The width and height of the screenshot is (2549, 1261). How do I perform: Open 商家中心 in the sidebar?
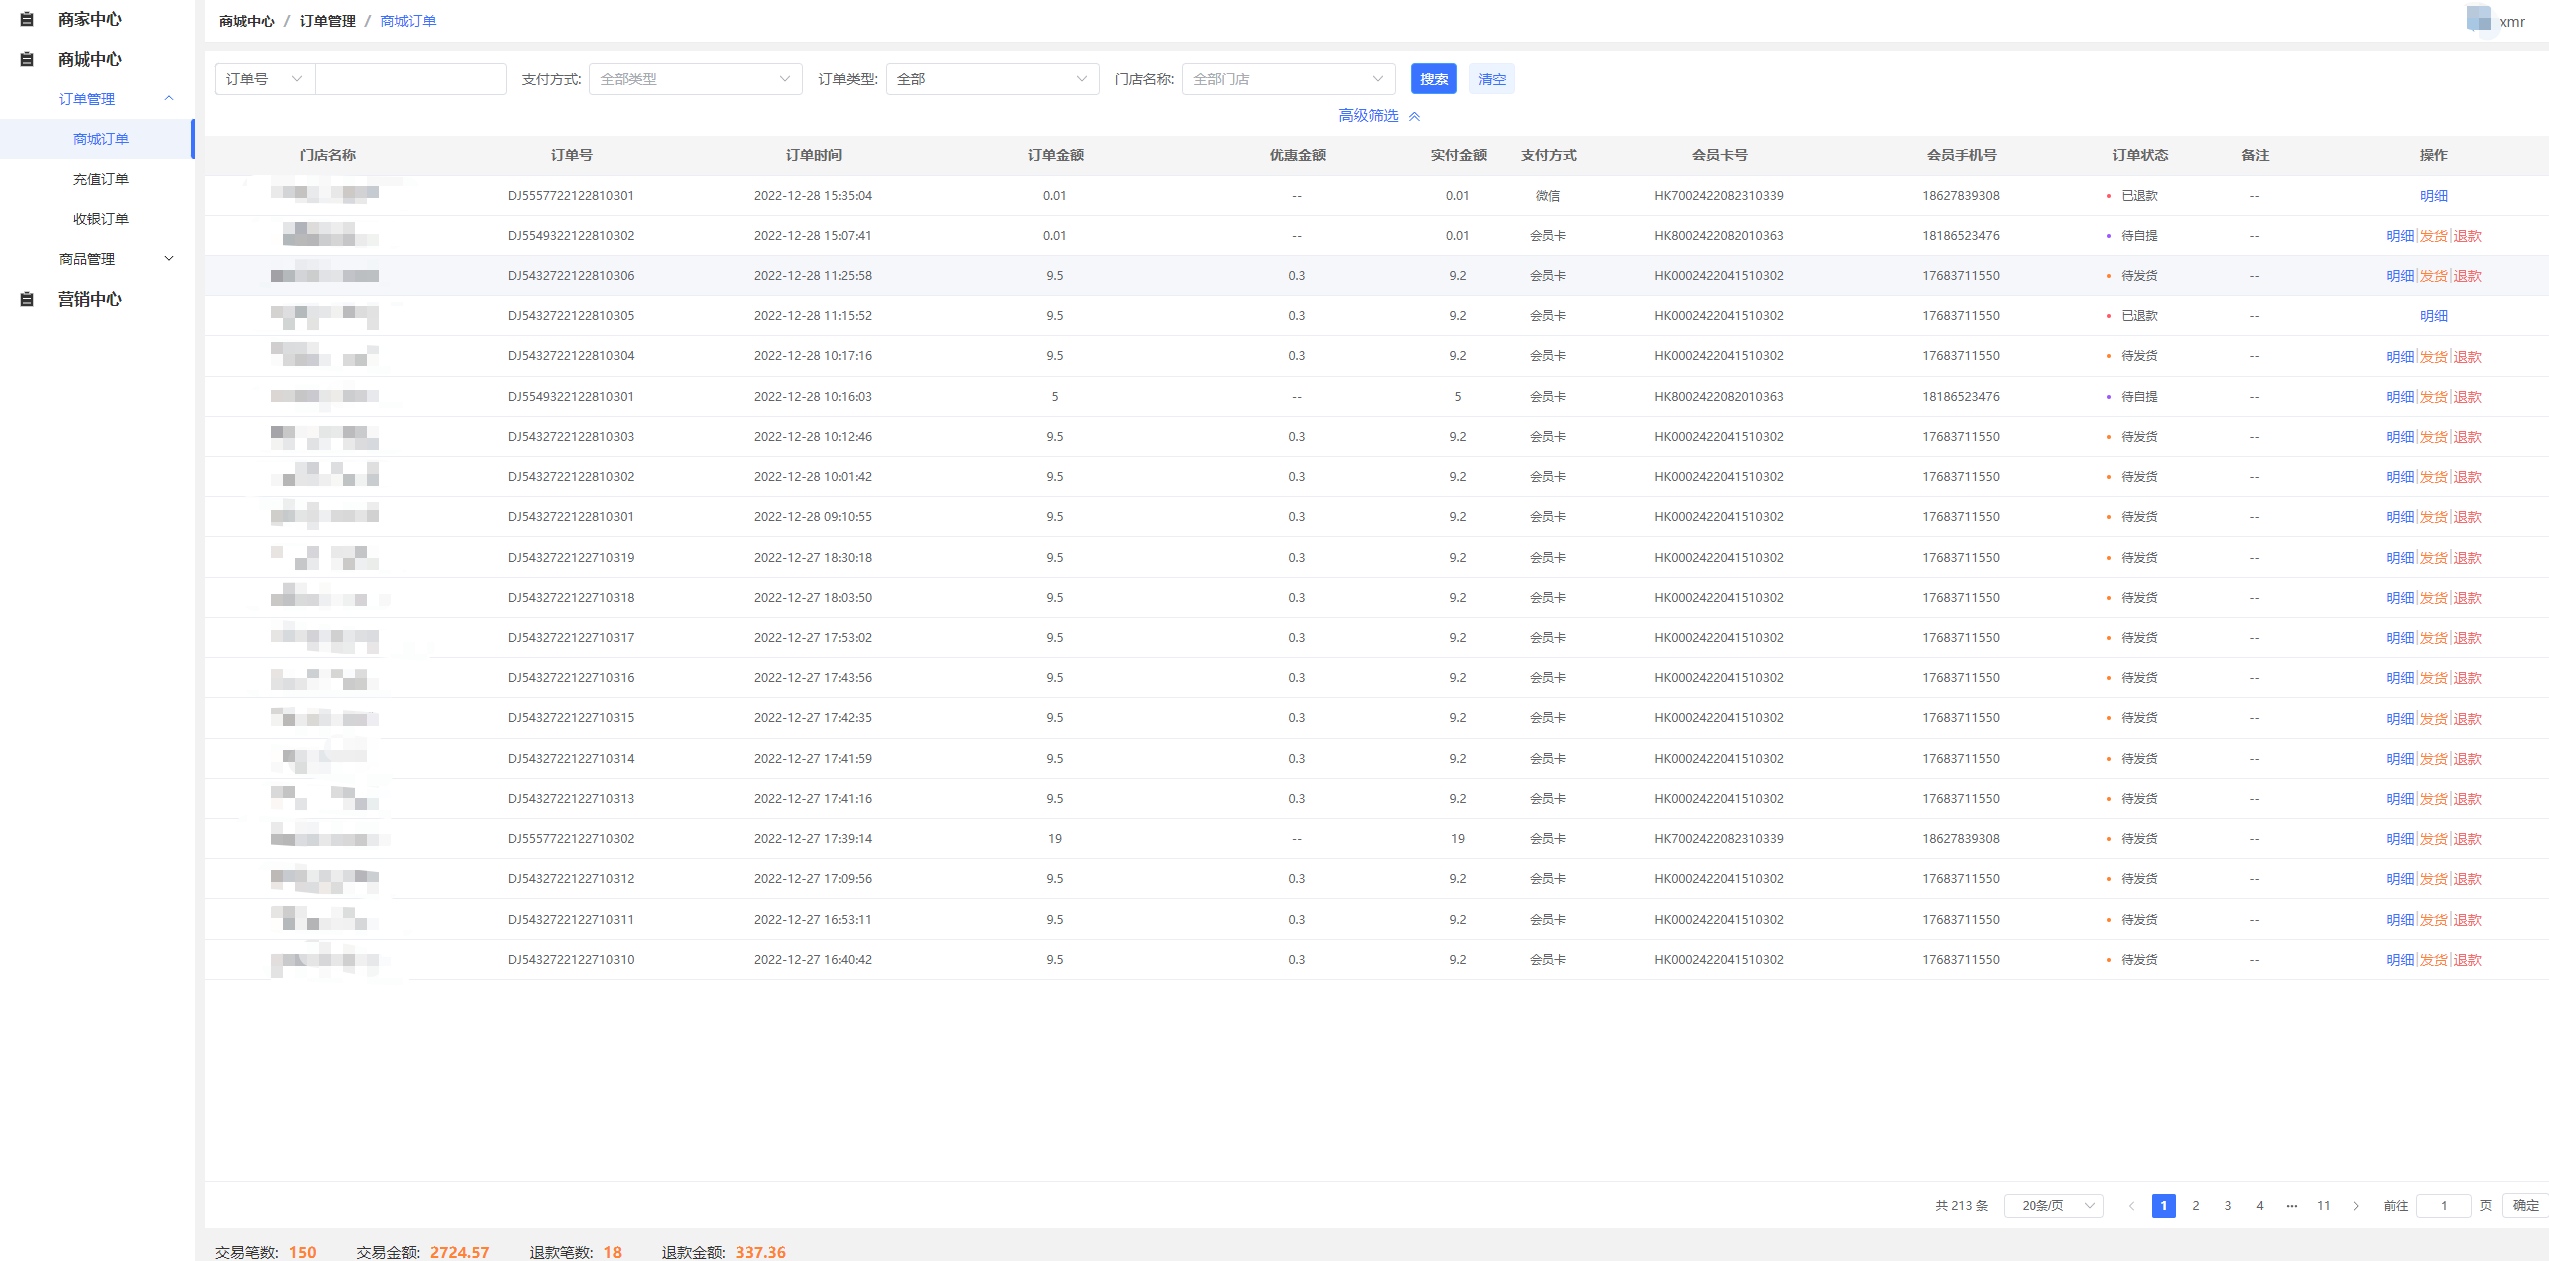click(x=89, y=19)
